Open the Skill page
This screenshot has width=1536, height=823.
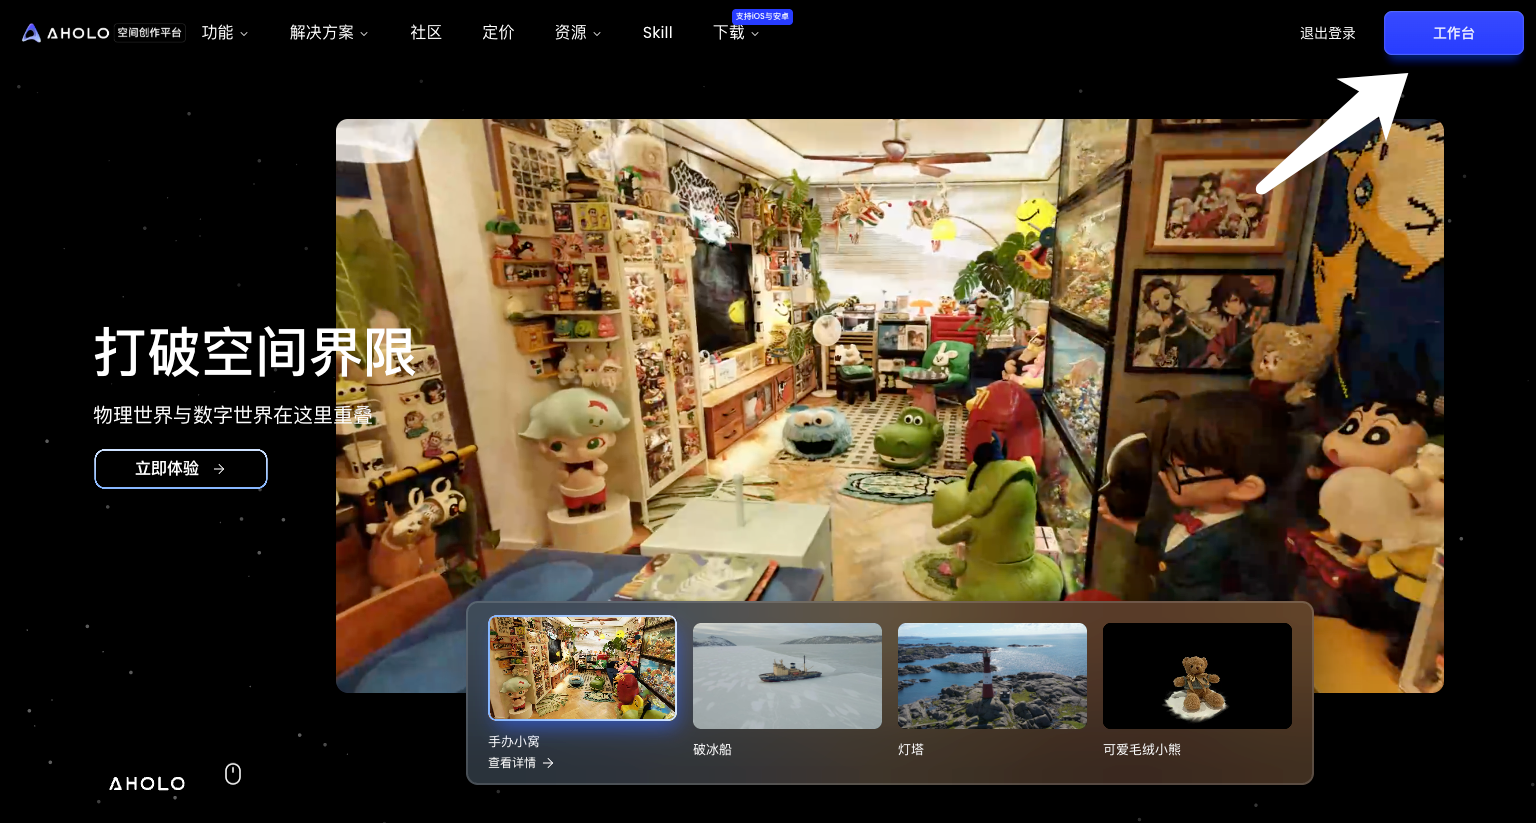click(658, 33)
